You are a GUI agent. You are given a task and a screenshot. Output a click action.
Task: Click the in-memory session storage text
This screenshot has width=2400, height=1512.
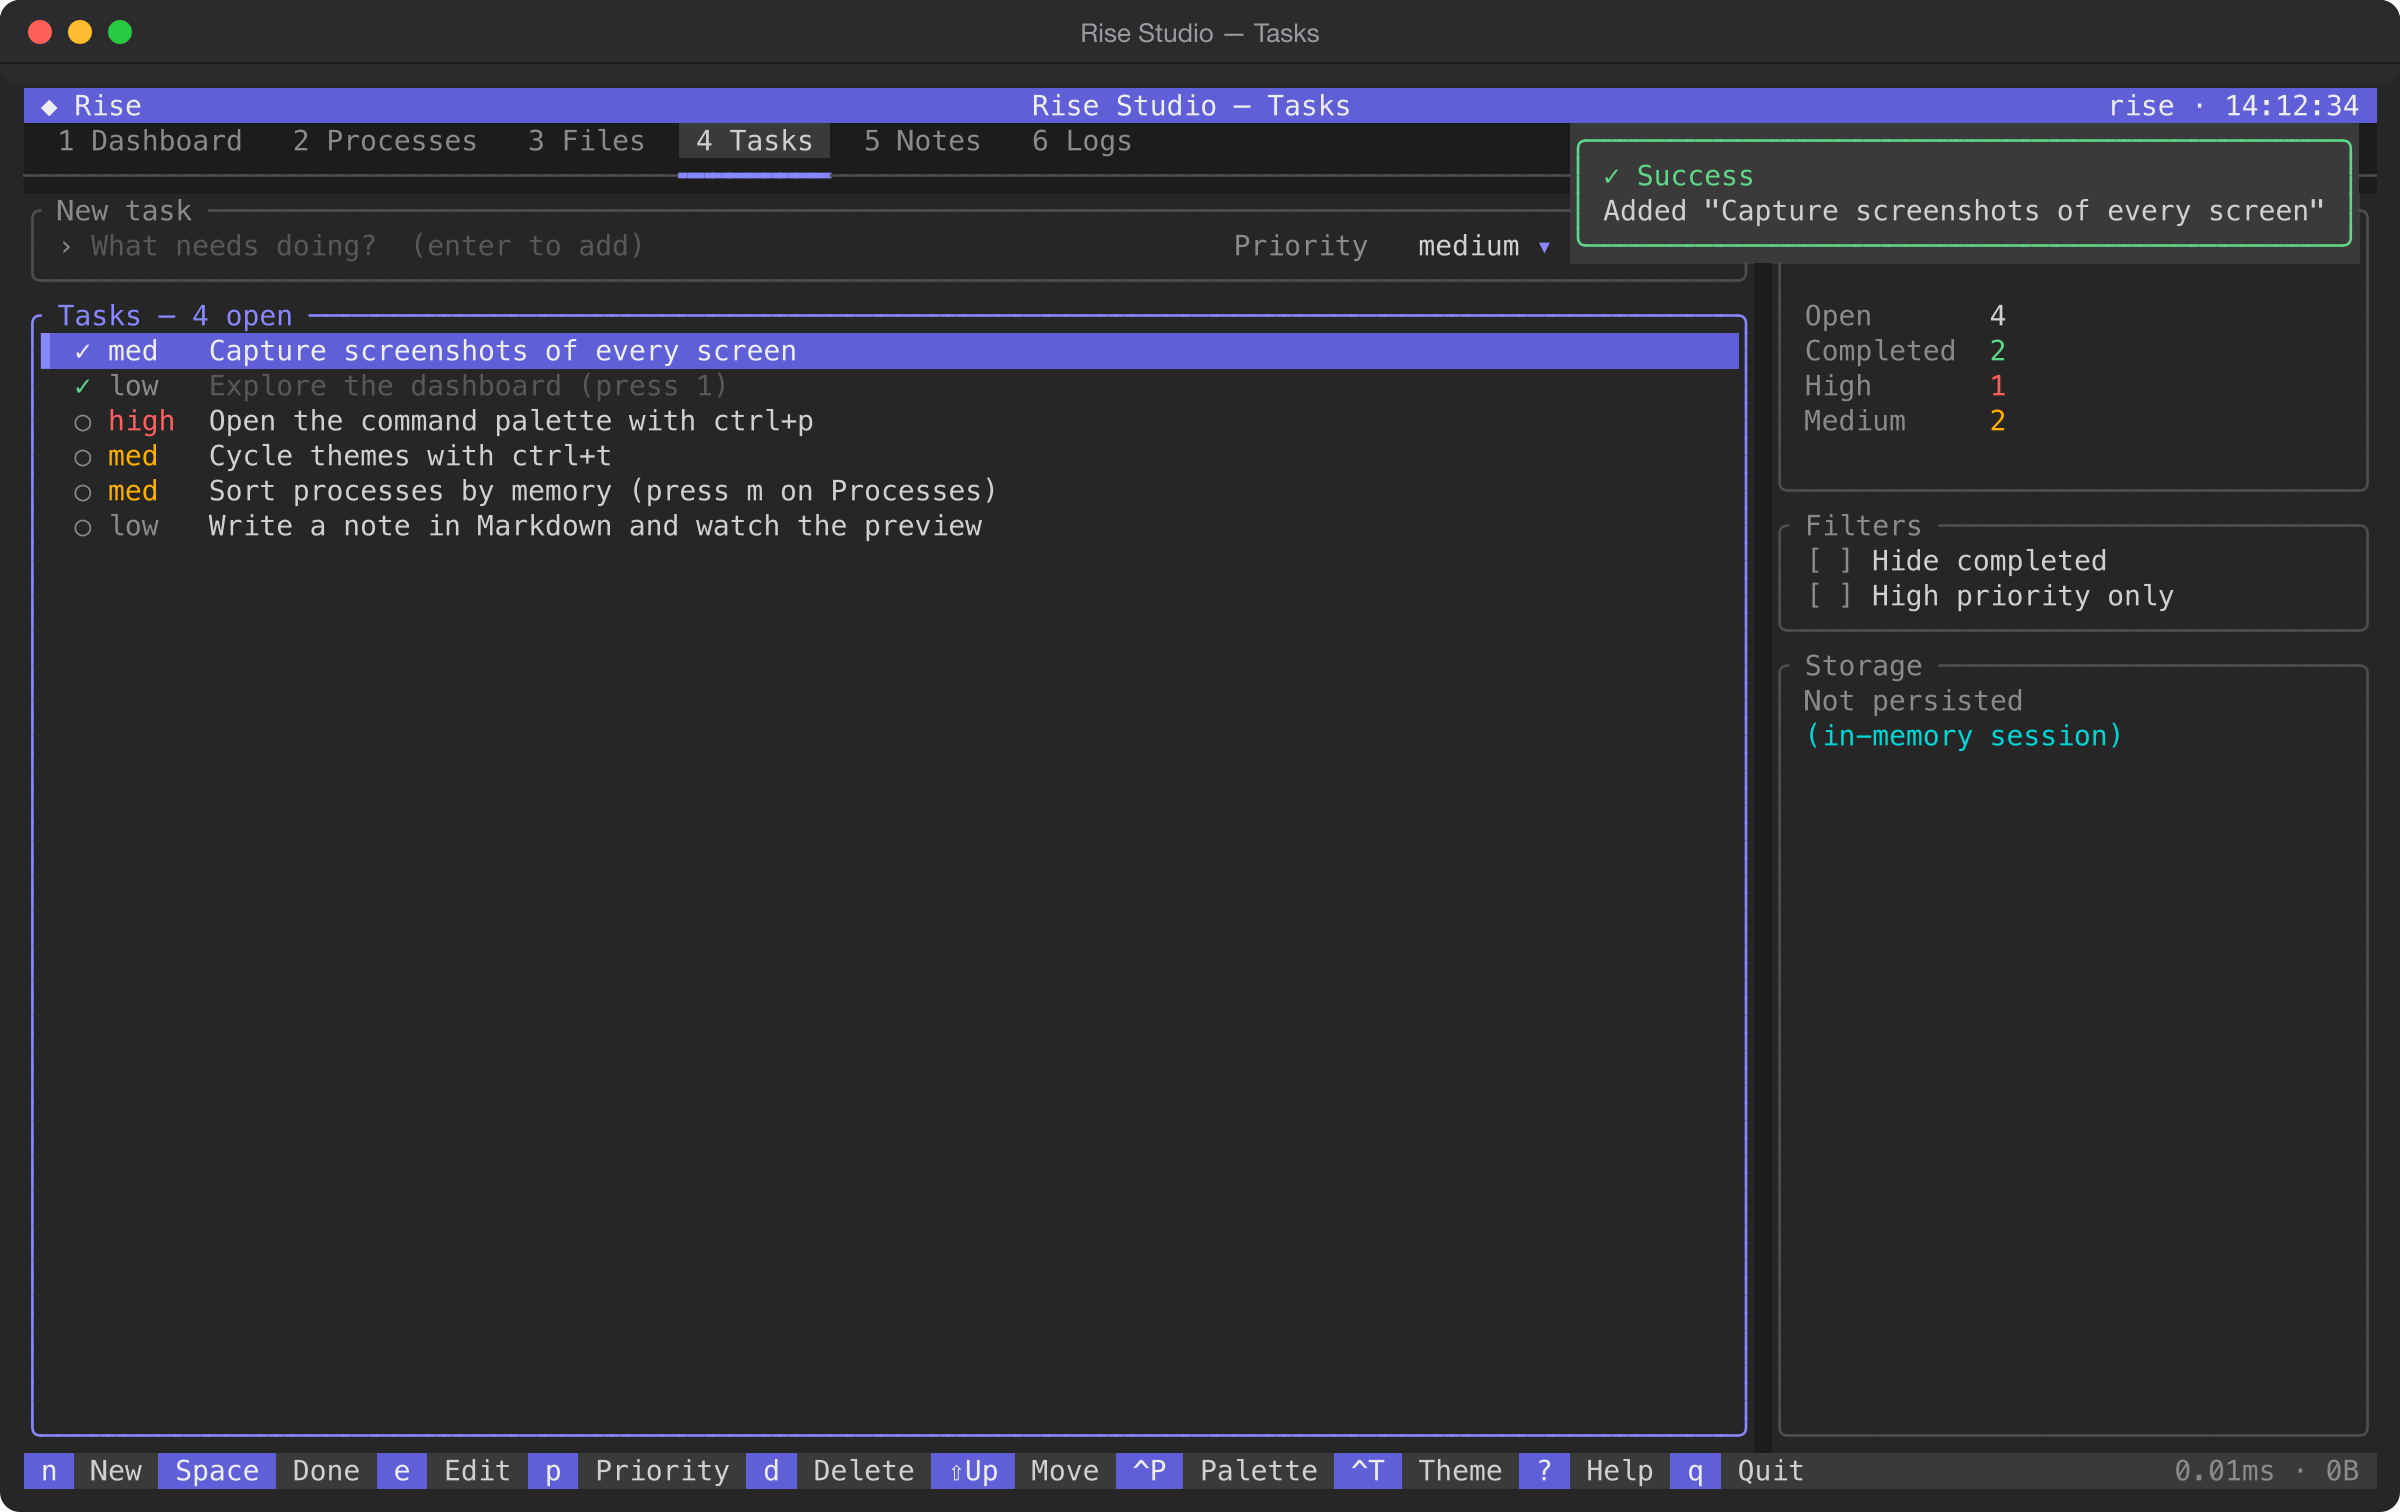[x=1963, y=737]
